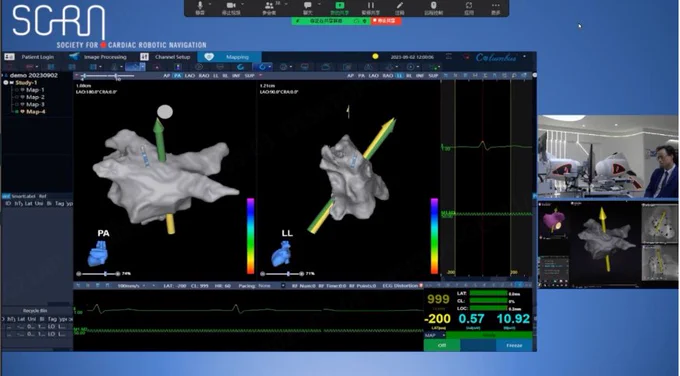Set left view to SUP orientation
This screenshot has width=680, height=376.
[249, 76]
